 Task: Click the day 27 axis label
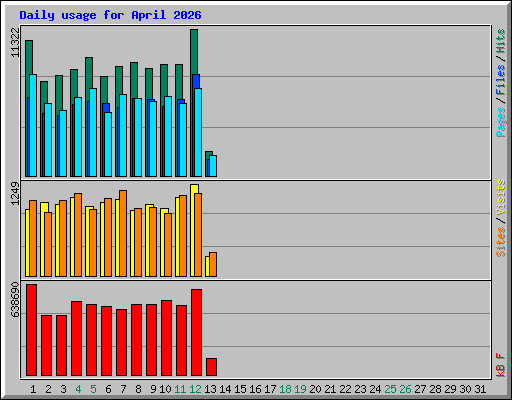(x=420, y=389)
